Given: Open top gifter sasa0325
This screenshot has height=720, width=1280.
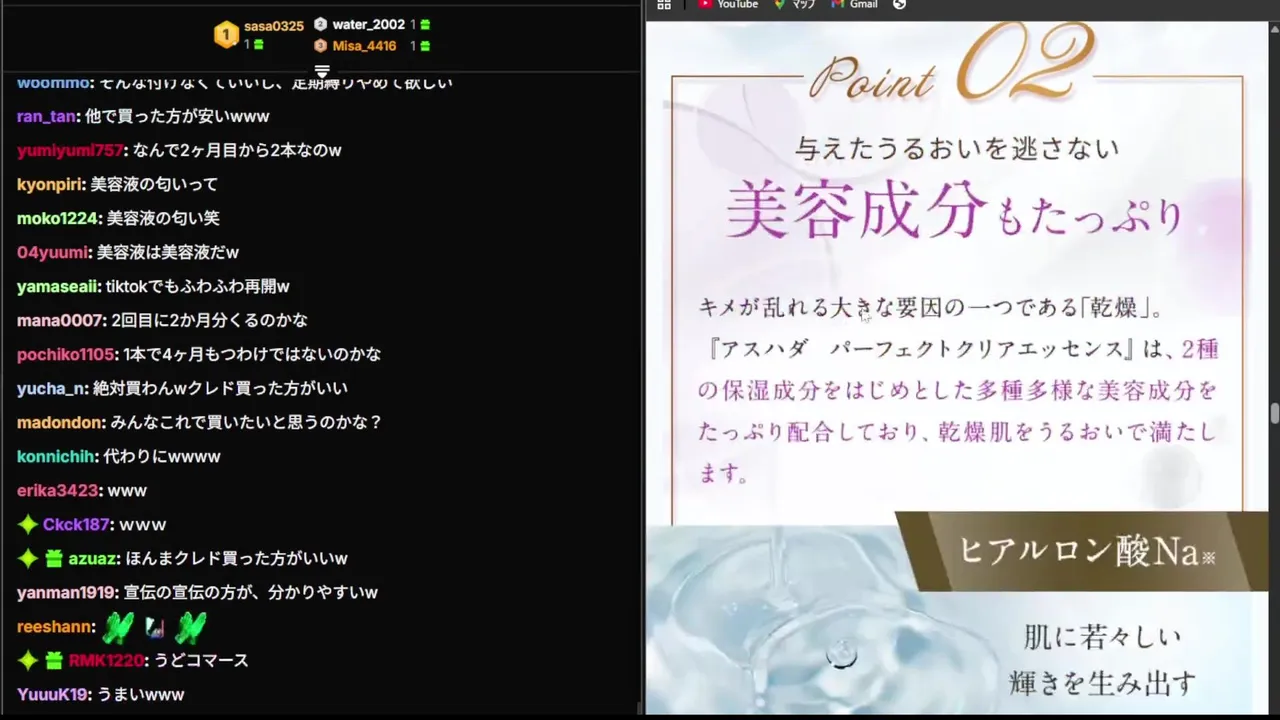Looking at the screenshot, I should [x=273, y=26].
